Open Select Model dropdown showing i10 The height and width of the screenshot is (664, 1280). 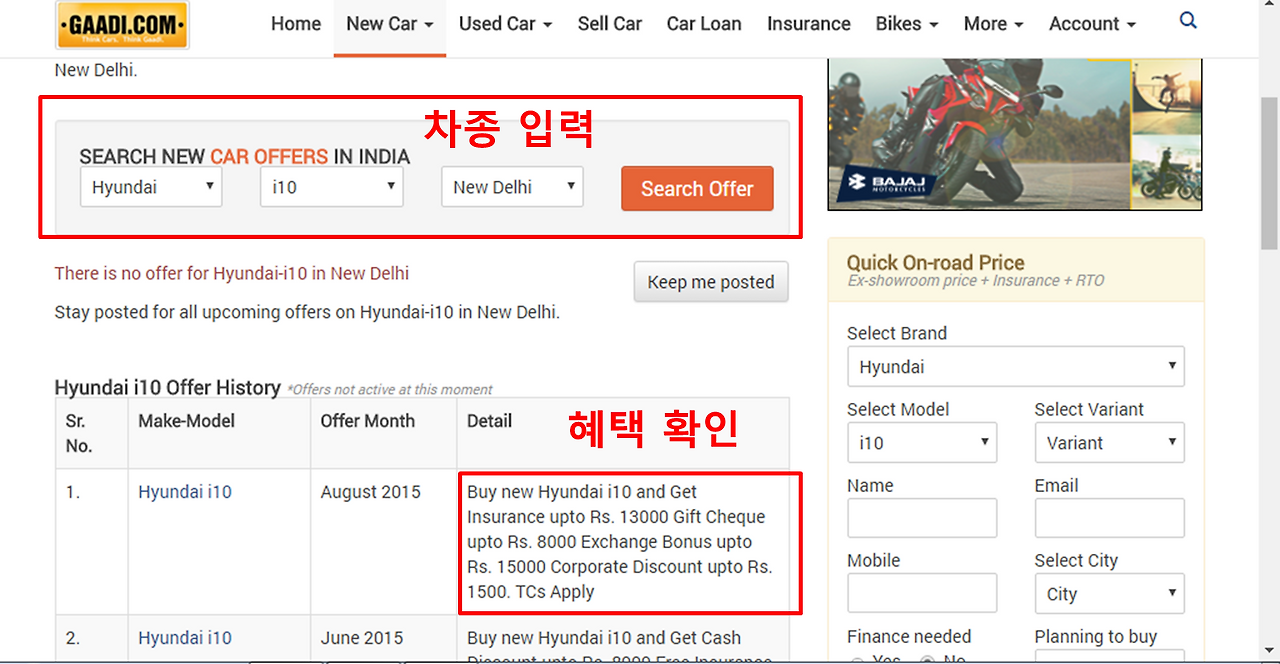coord(922,443)
